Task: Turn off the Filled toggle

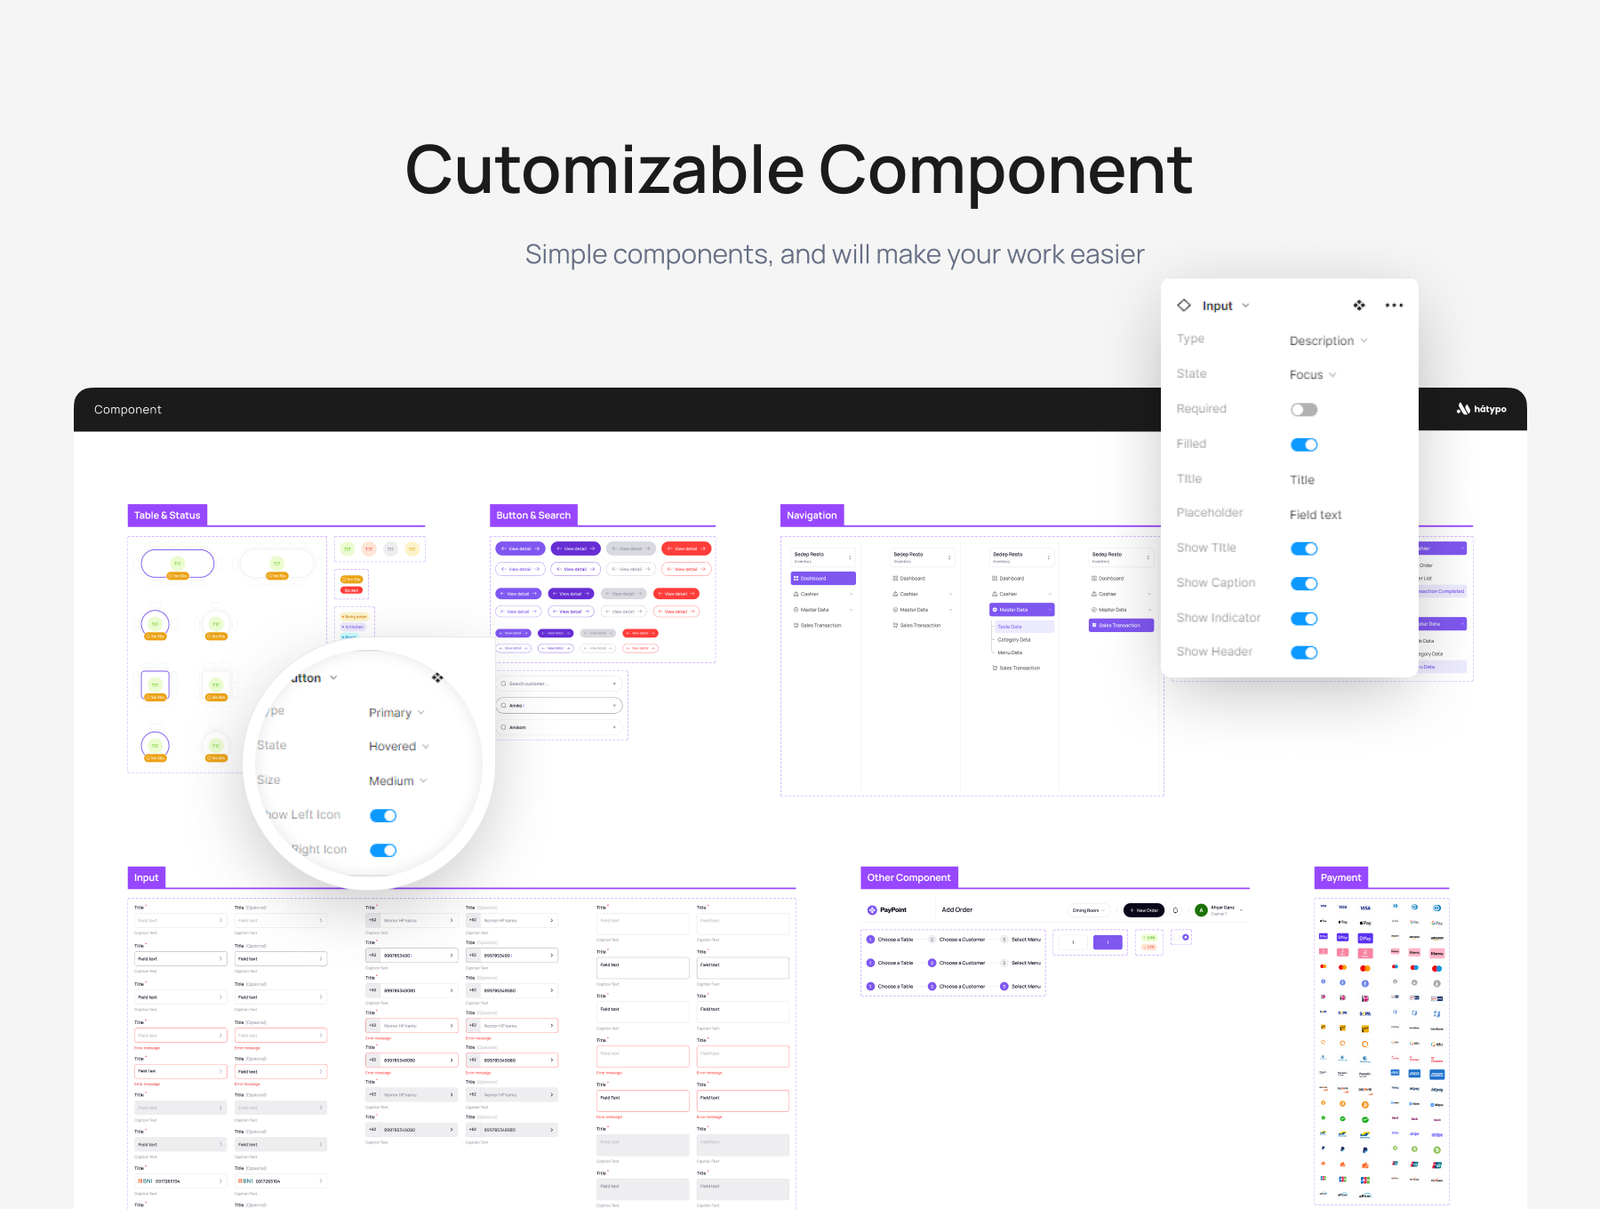Action: pos(1304,445)
